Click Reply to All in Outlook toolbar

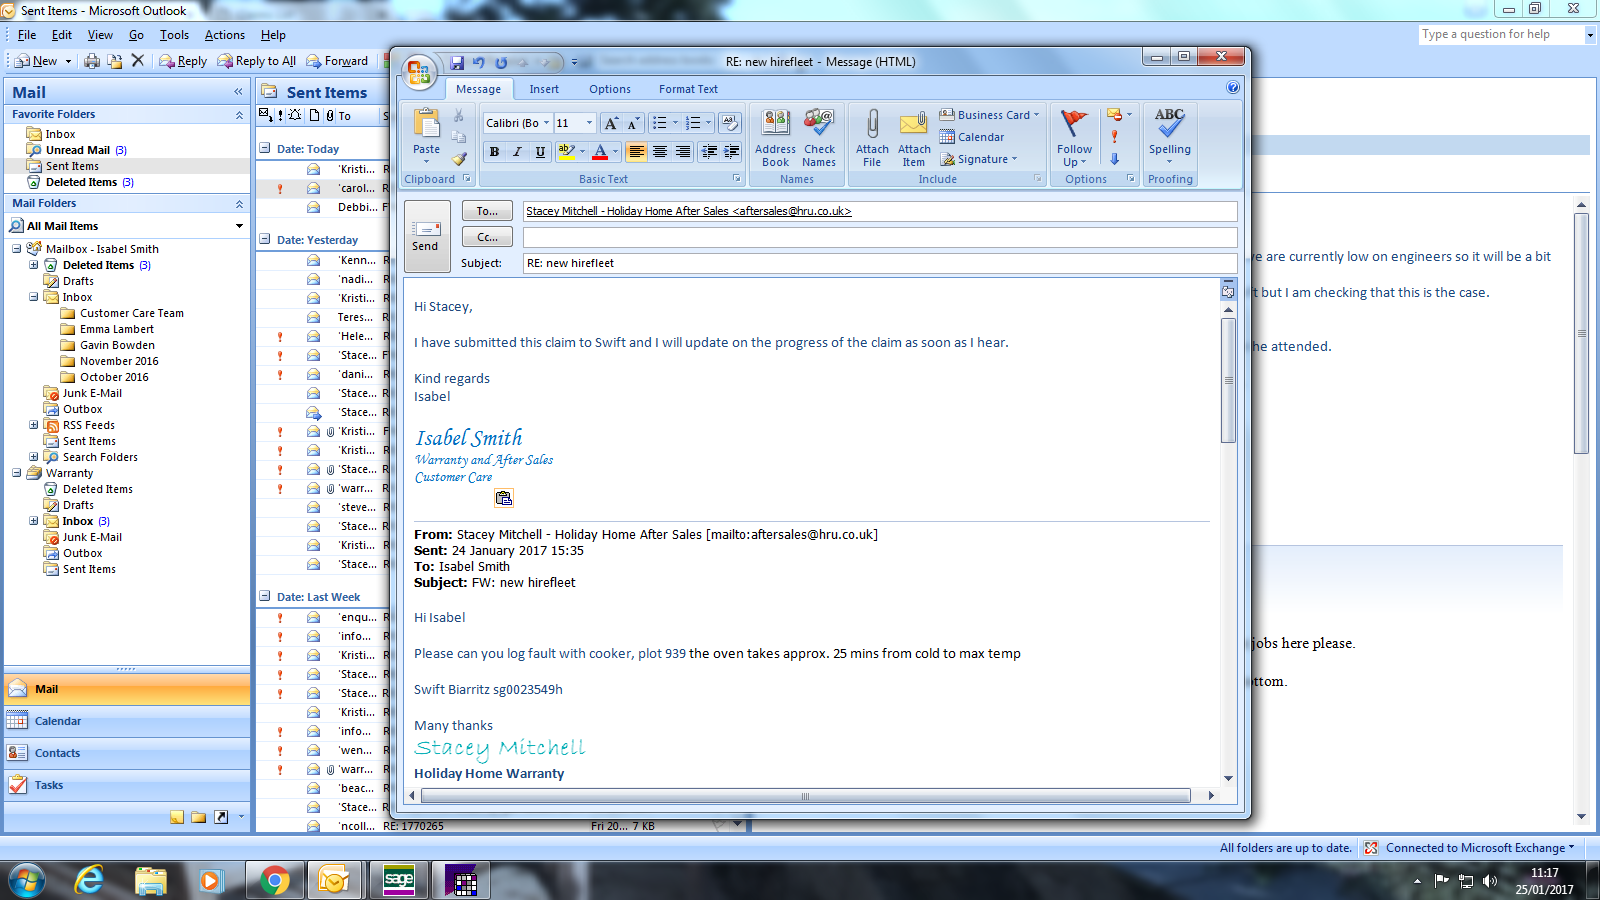pos(257,61)
